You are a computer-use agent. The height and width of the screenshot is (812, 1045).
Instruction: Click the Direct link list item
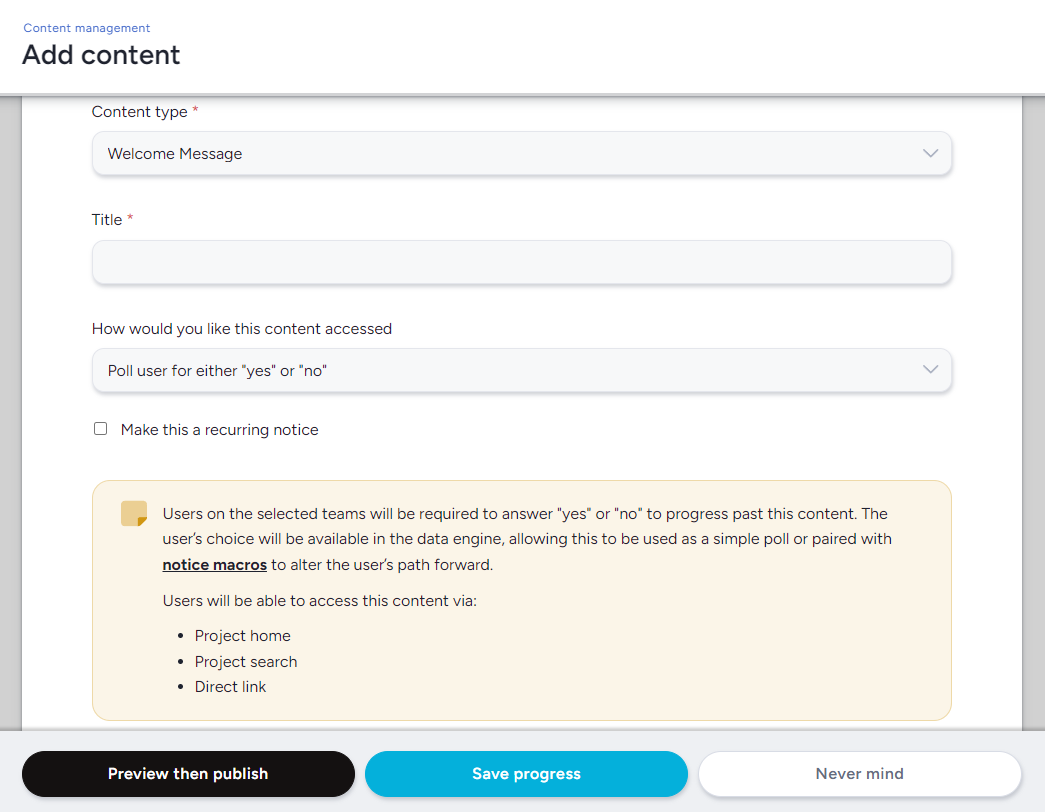230,687
